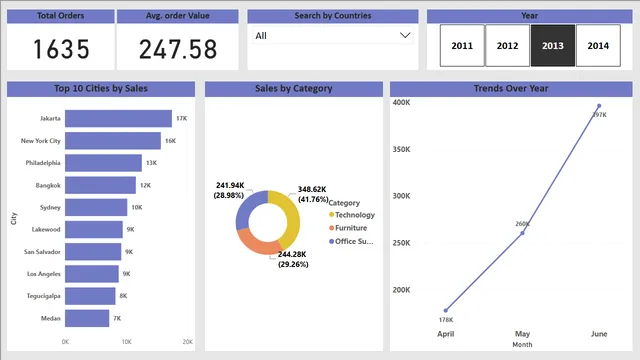
Task: Click the 'Category' legend title
Action: click(344, 203)
